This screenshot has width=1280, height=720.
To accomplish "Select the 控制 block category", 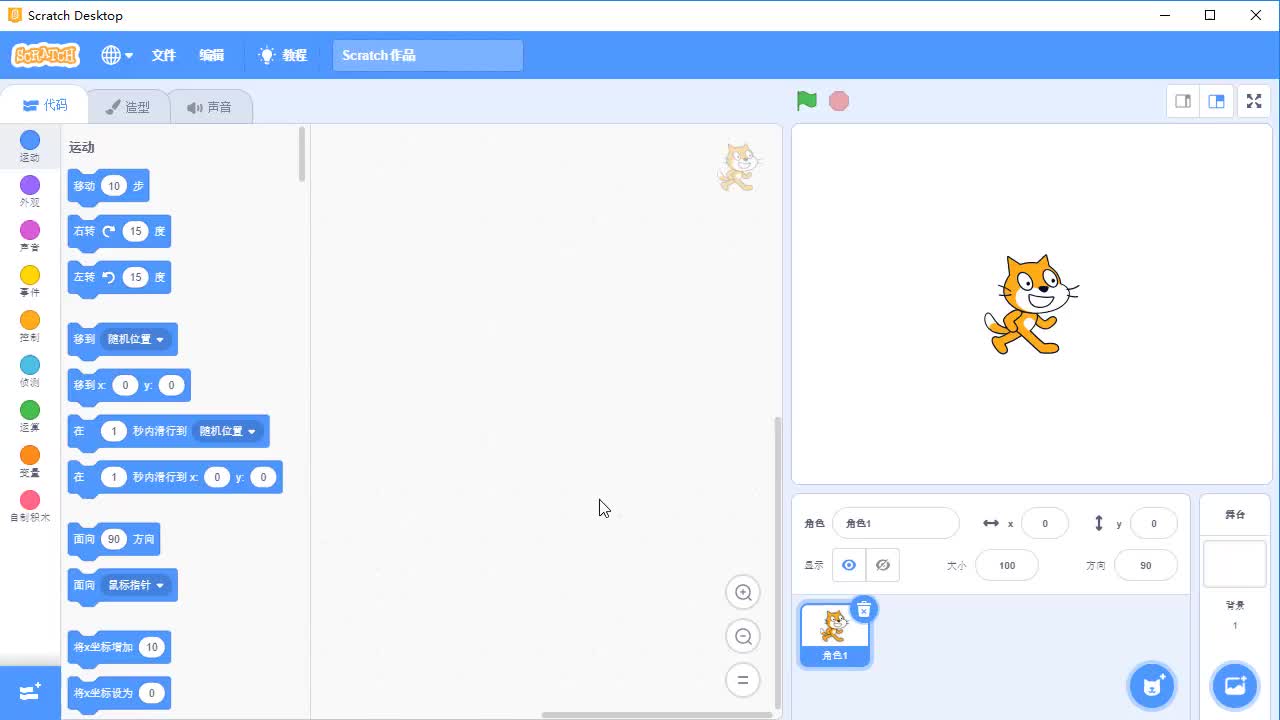I will pyautogui.click(x=30, y=326).
